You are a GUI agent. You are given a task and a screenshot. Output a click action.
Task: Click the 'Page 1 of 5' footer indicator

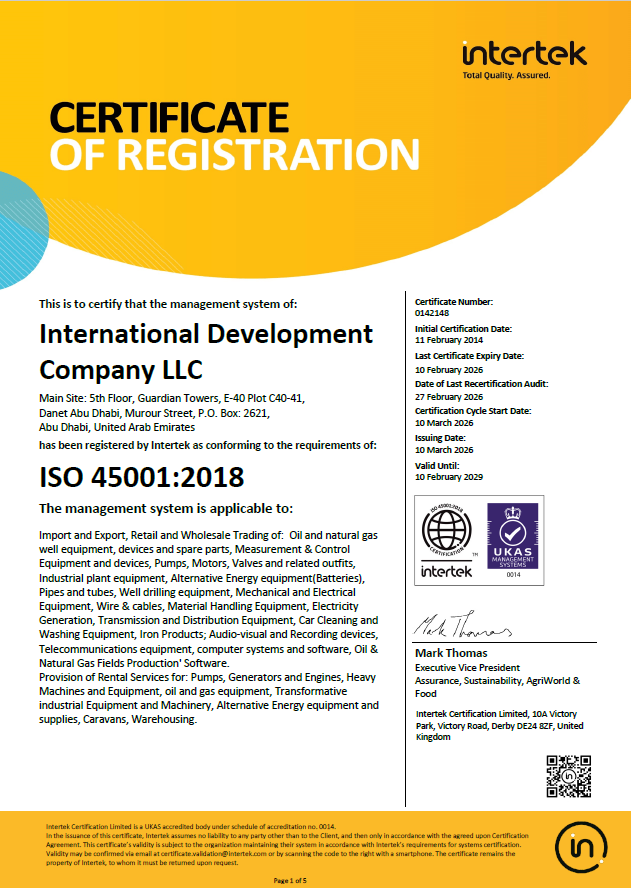[290, 881]
